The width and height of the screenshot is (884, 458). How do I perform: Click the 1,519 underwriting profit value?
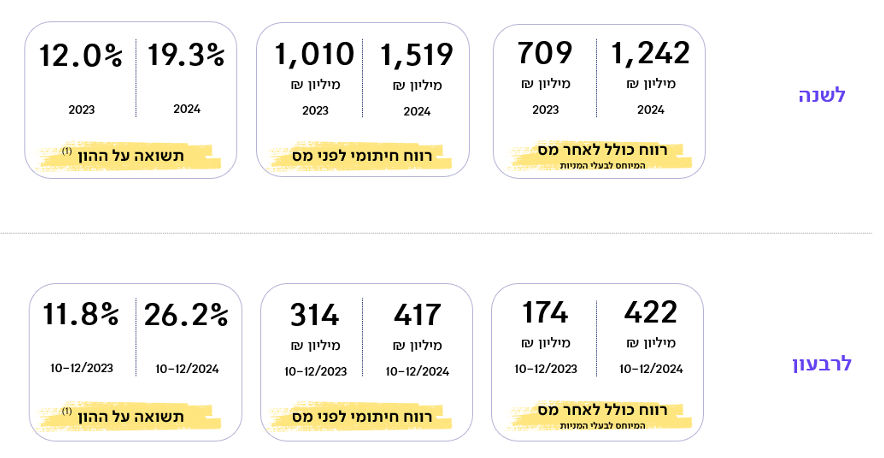pyautogui.click(x=417, y=55)
